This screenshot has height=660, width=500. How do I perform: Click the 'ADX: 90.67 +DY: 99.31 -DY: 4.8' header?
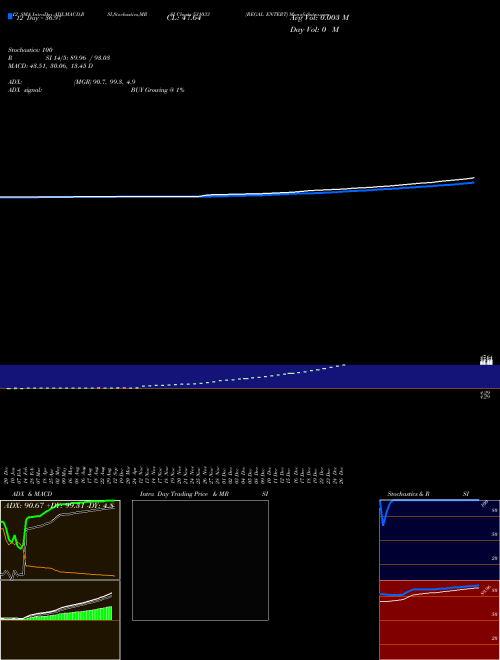(x=59, y=505)
